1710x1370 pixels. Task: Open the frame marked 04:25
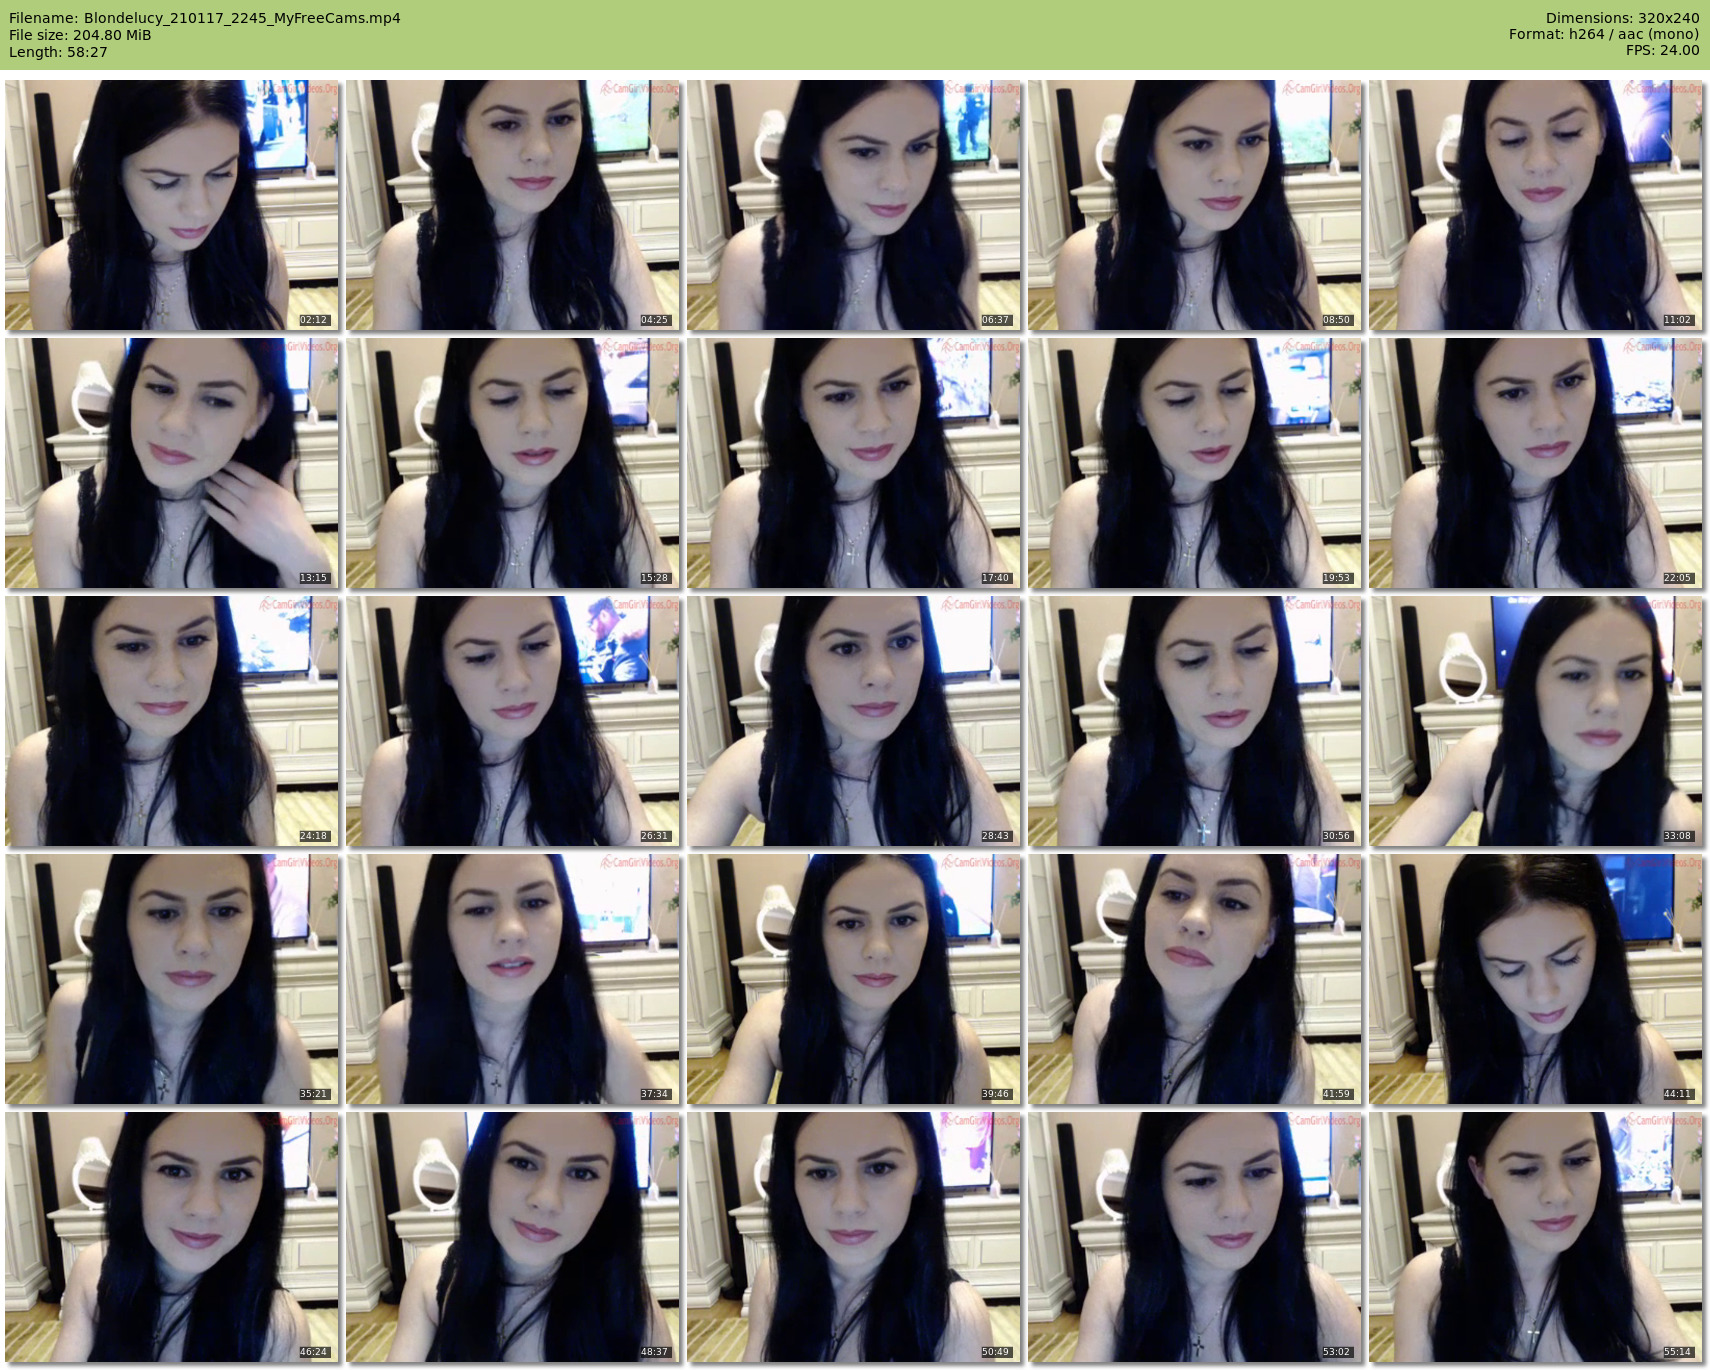click(x=513, y=205)
